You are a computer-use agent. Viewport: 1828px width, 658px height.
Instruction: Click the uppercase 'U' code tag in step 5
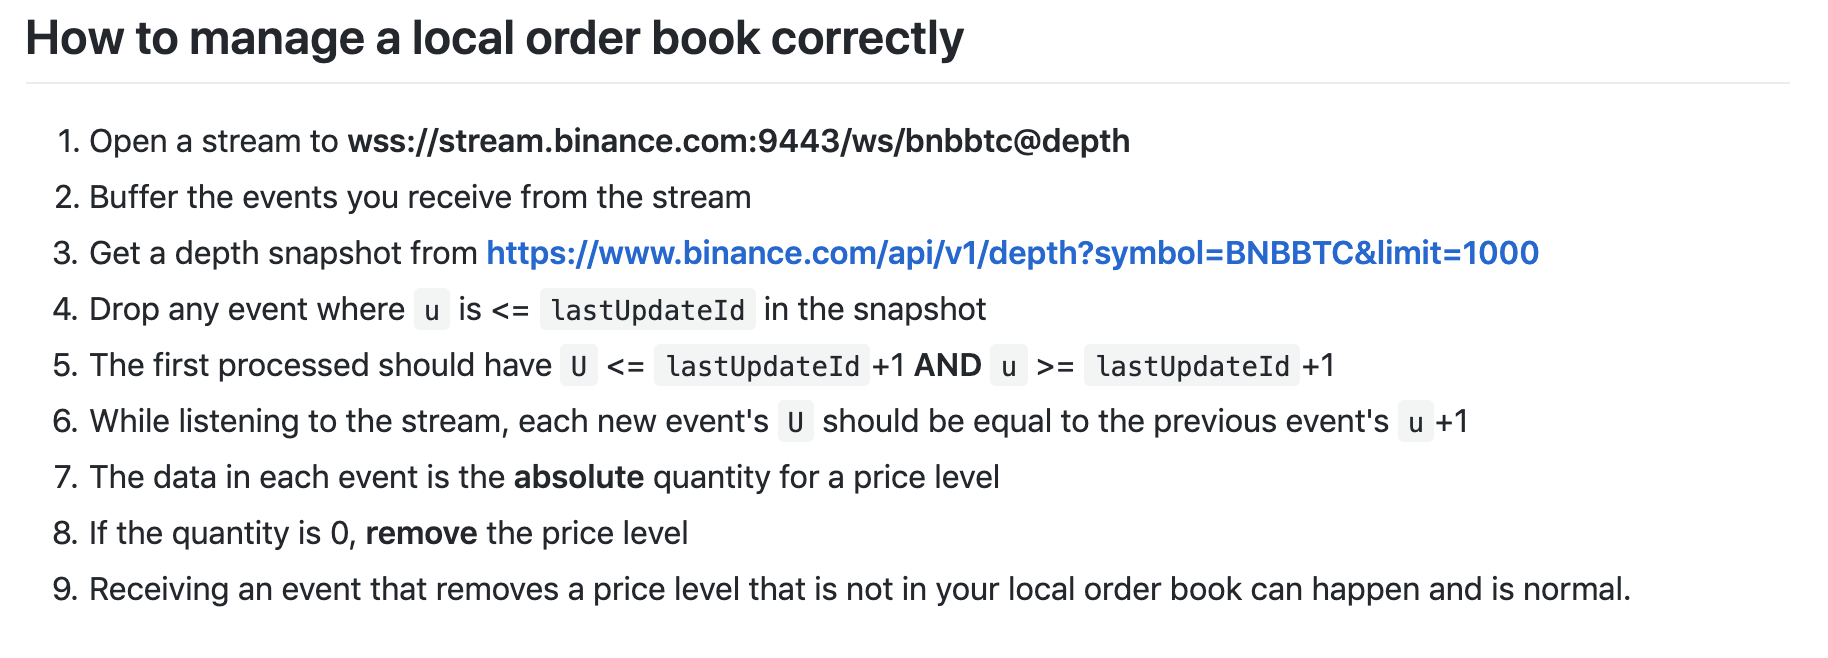579,366
